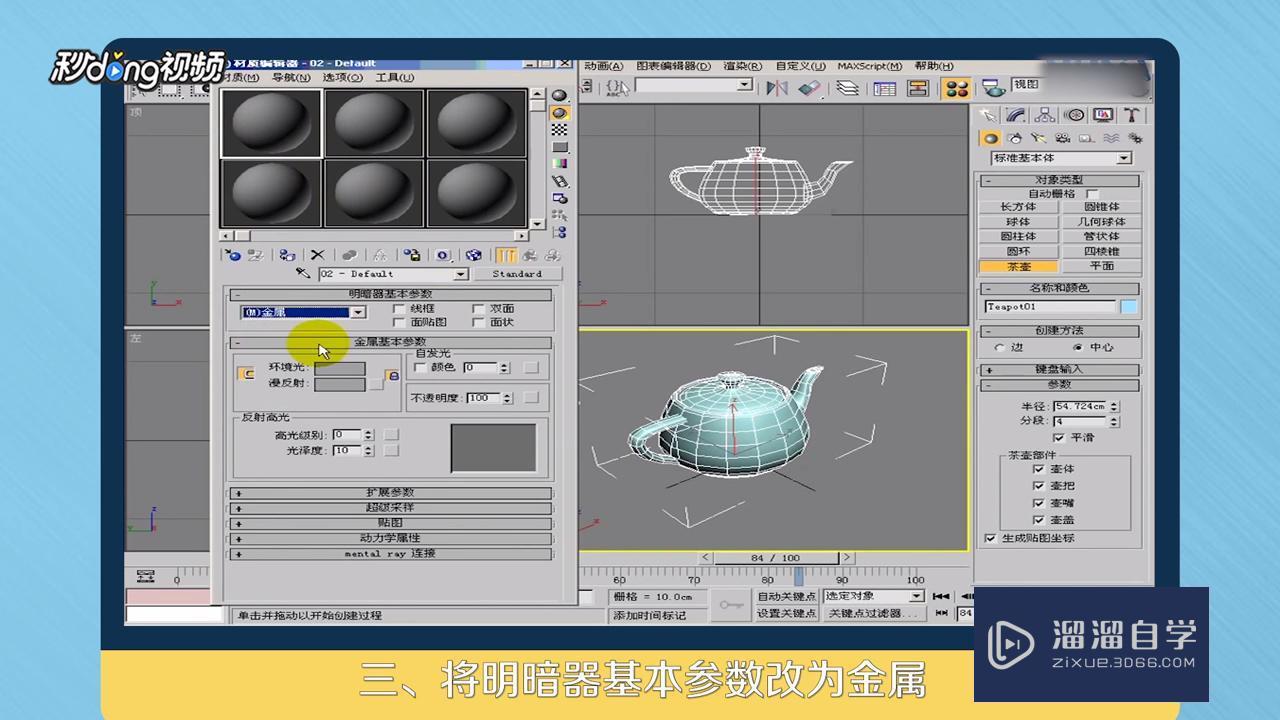This screenshot has height=720, width=1280.
Task: Enable the 面状 checkbox
Action: [x=478, y=322]
